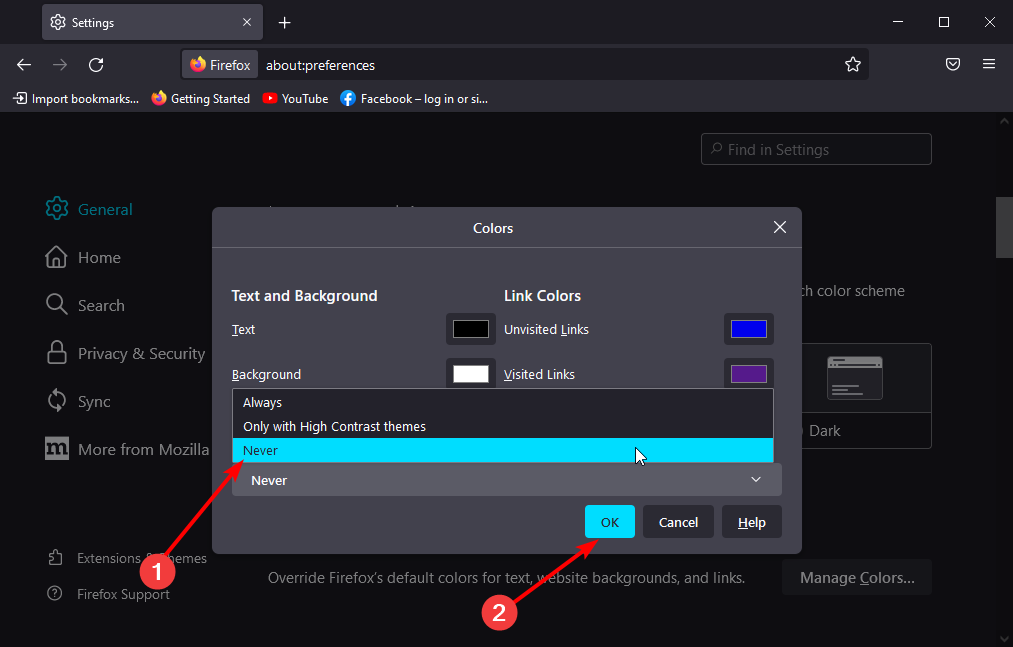Reload the page with refresh icon
Image resolution: width=1013 pixels, height=647 pixels.
96,65
